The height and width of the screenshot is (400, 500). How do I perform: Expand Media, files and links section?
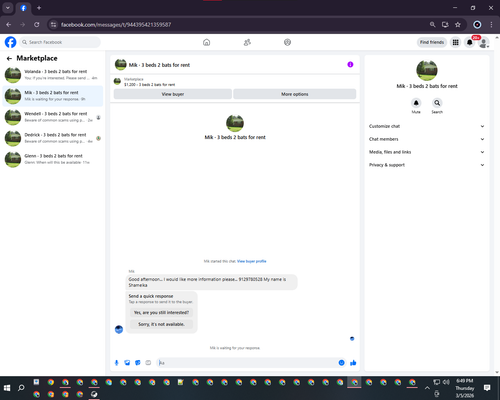(x=426, y=152)
